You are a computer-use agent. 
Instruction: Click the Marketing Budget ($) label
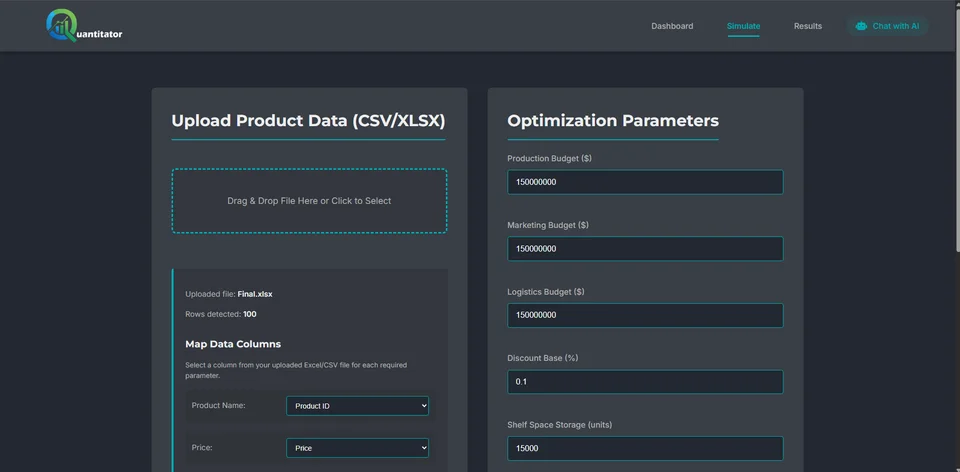548,225
